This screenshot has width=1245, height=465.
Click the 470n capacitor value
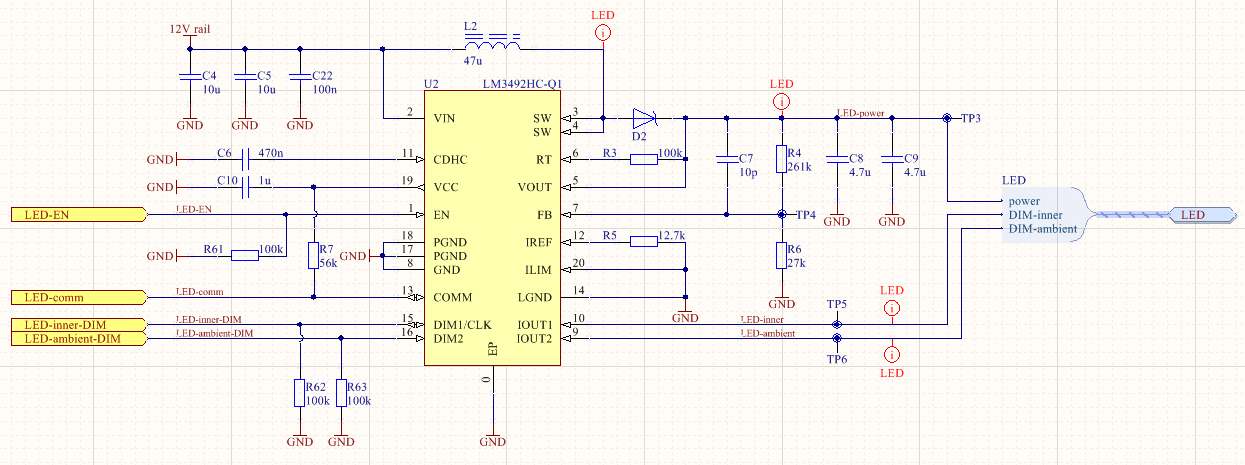point(270,153)
